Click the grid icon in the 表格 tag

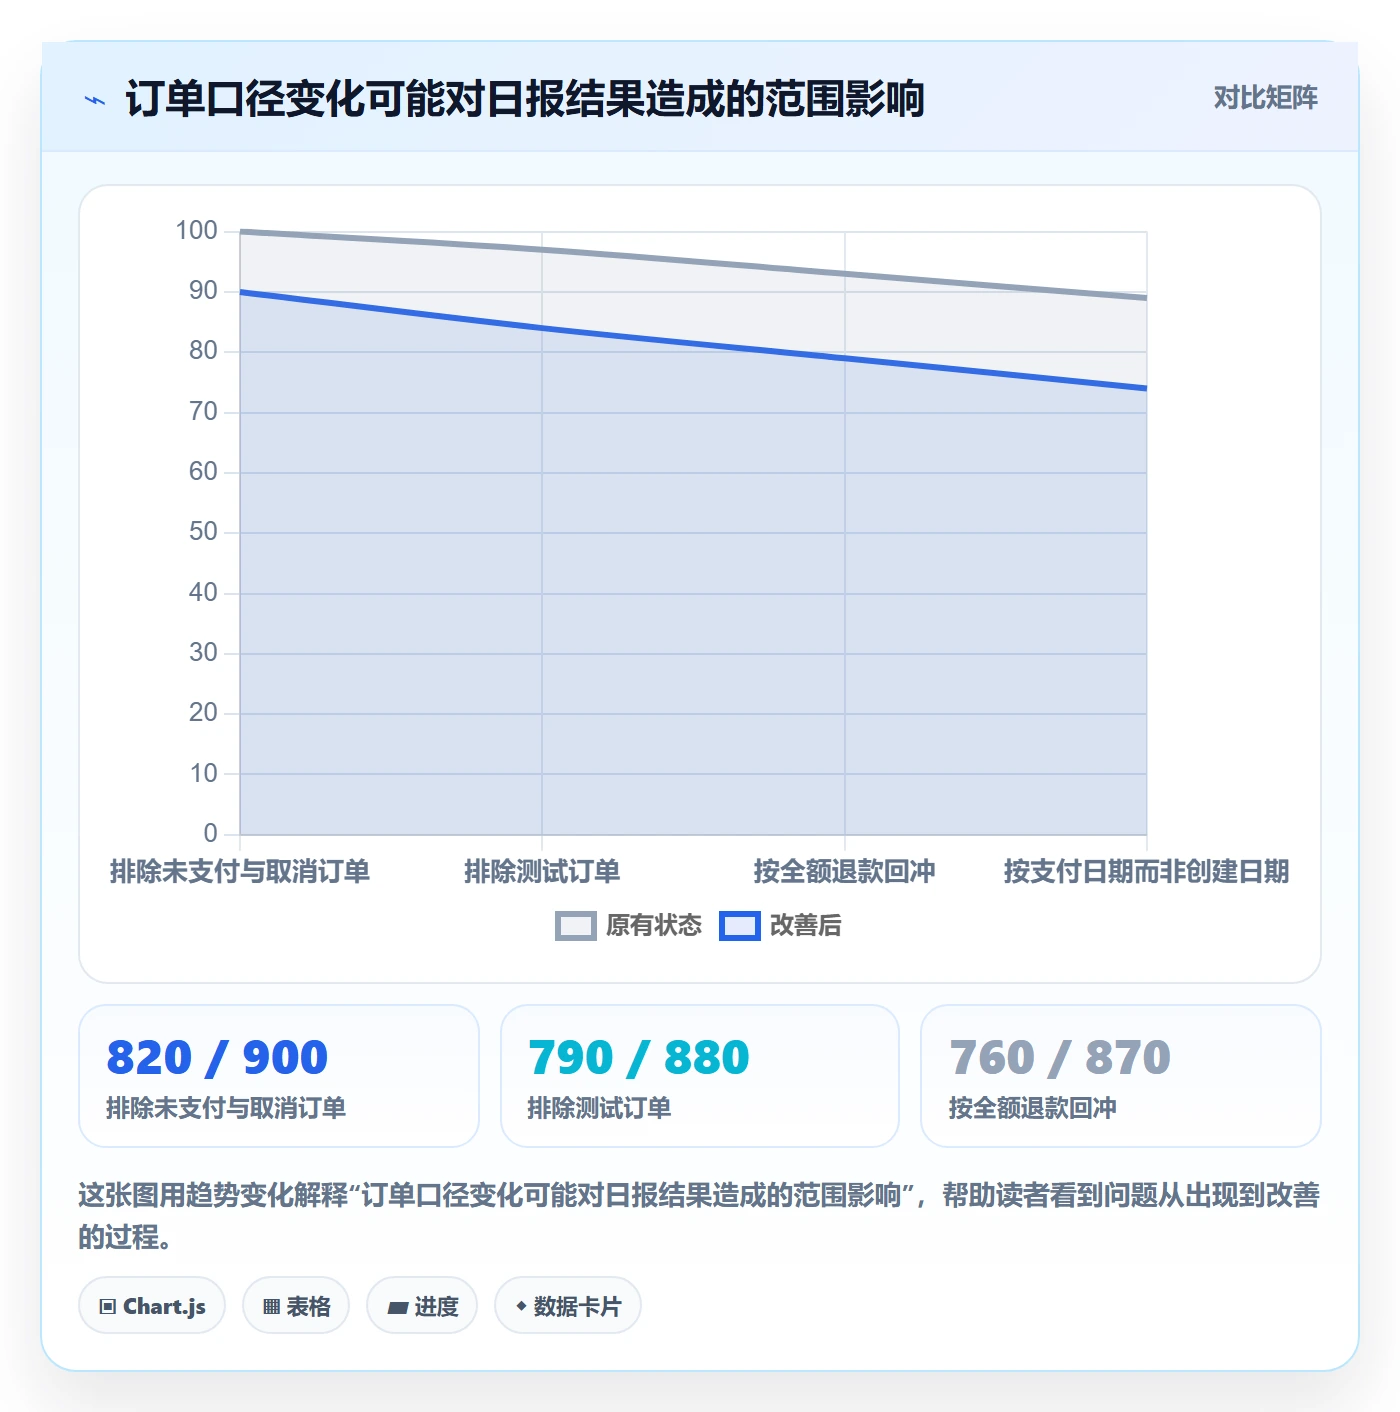click(271, 1307)
